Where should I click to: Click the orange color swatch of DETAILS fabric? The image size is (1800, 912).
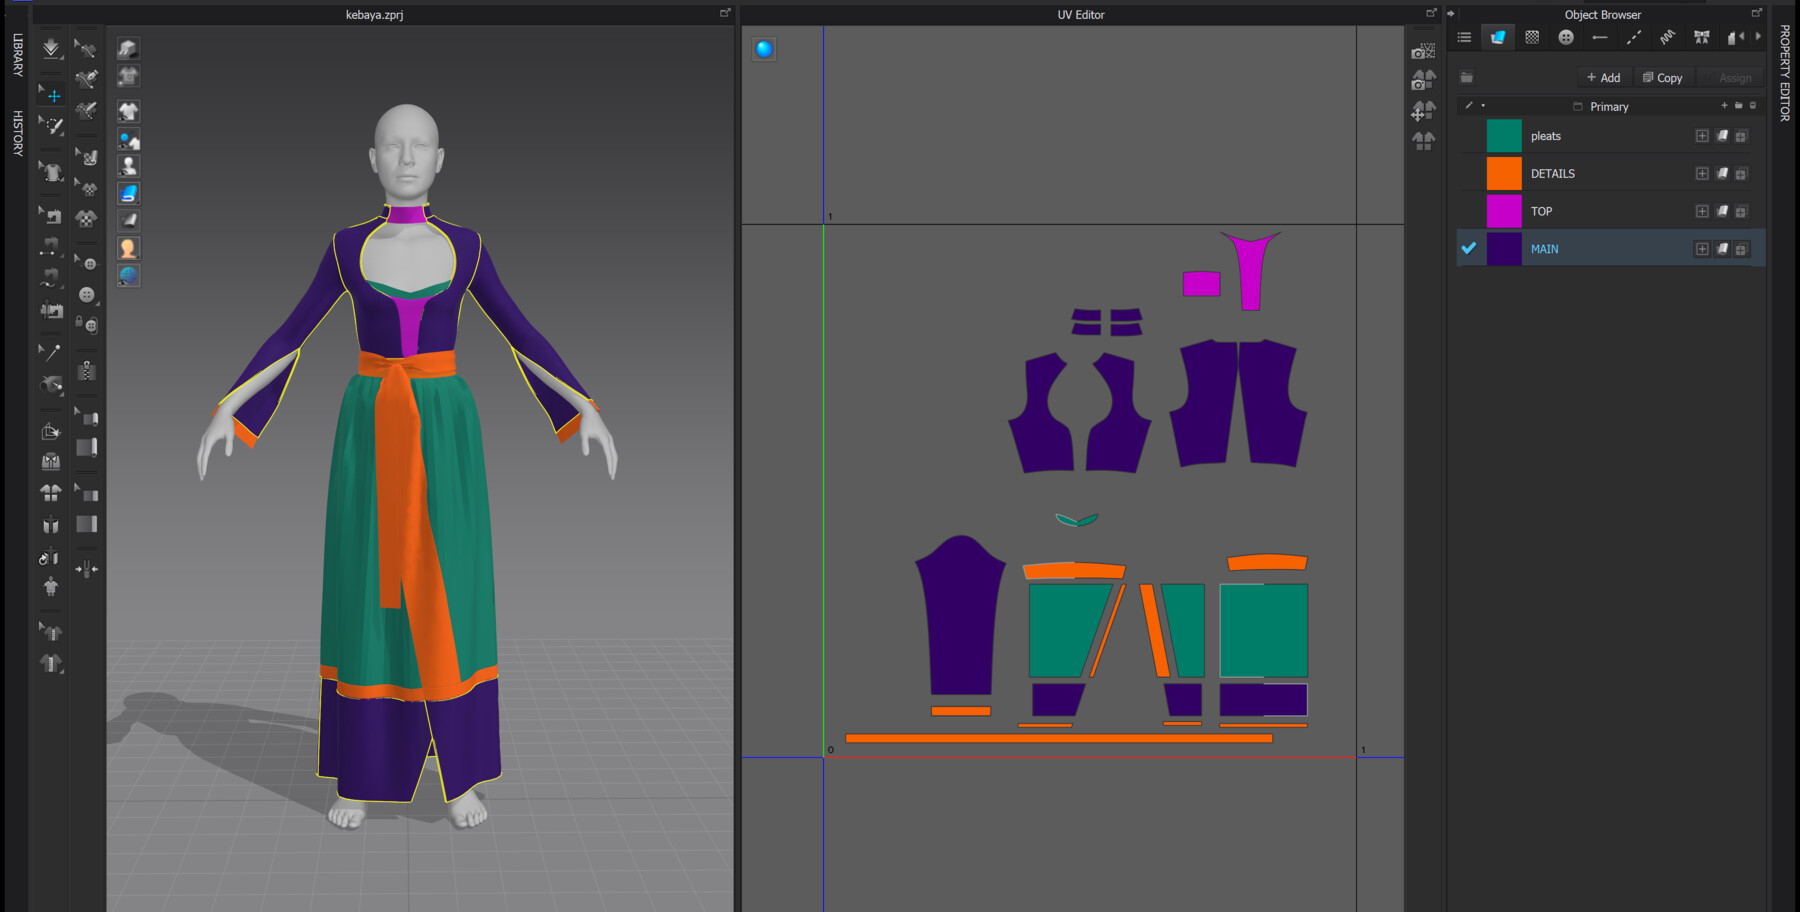[x=1504, y=173]
